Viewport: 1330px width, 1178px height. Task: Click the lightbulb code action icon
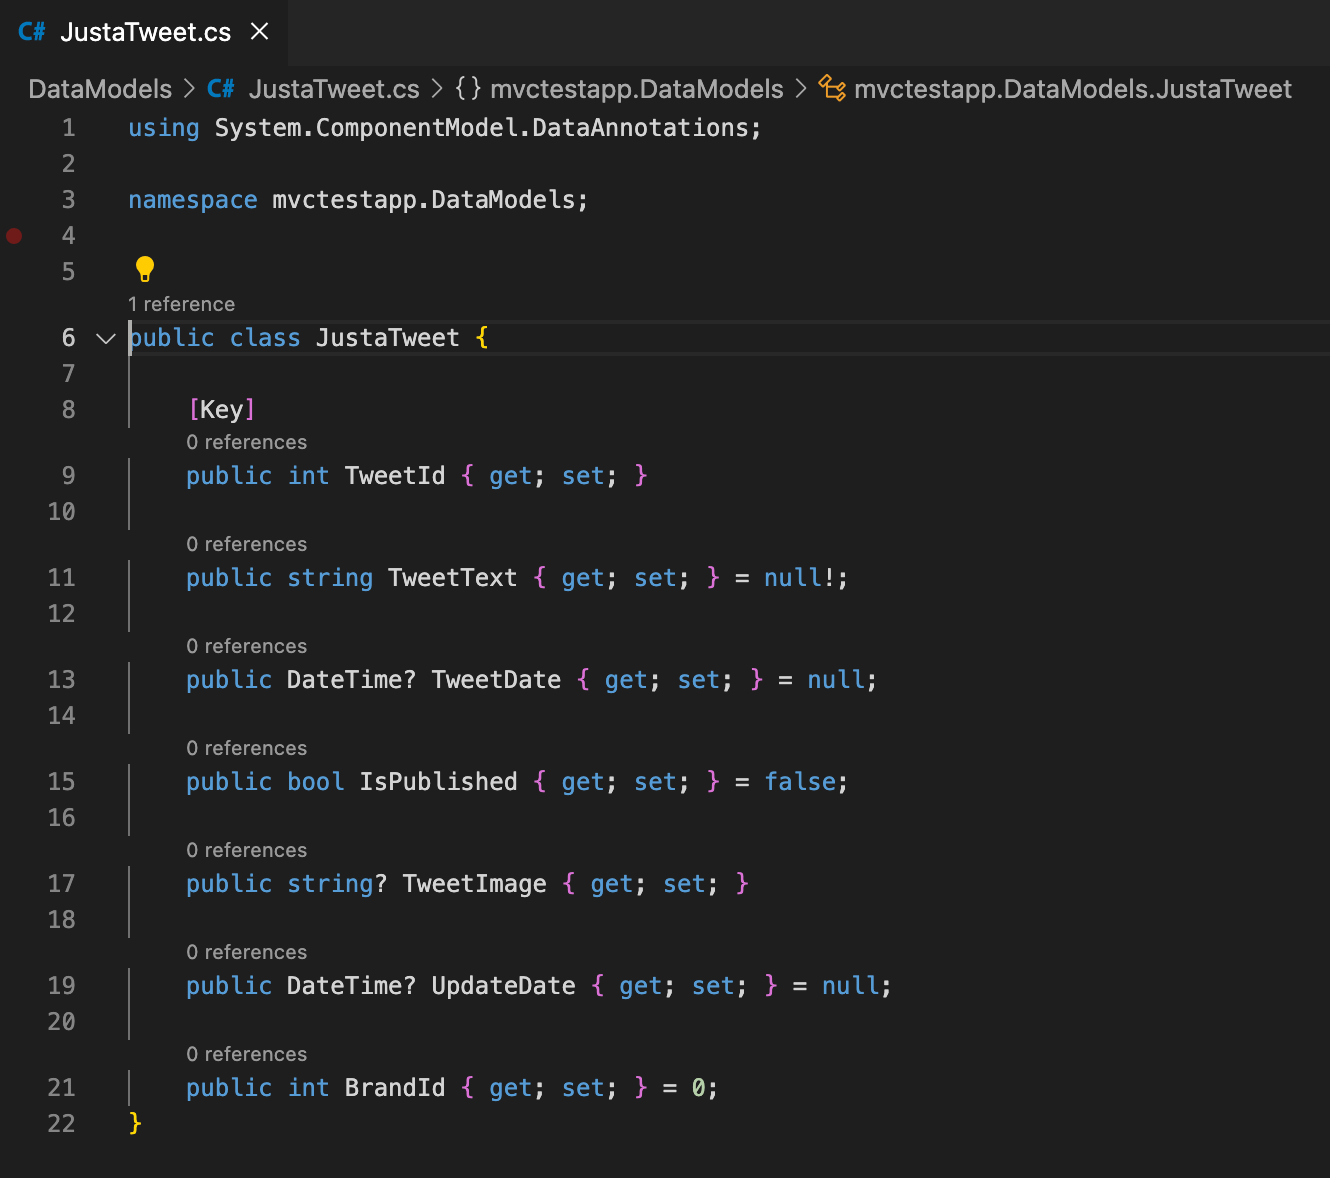tap(145, 269)
